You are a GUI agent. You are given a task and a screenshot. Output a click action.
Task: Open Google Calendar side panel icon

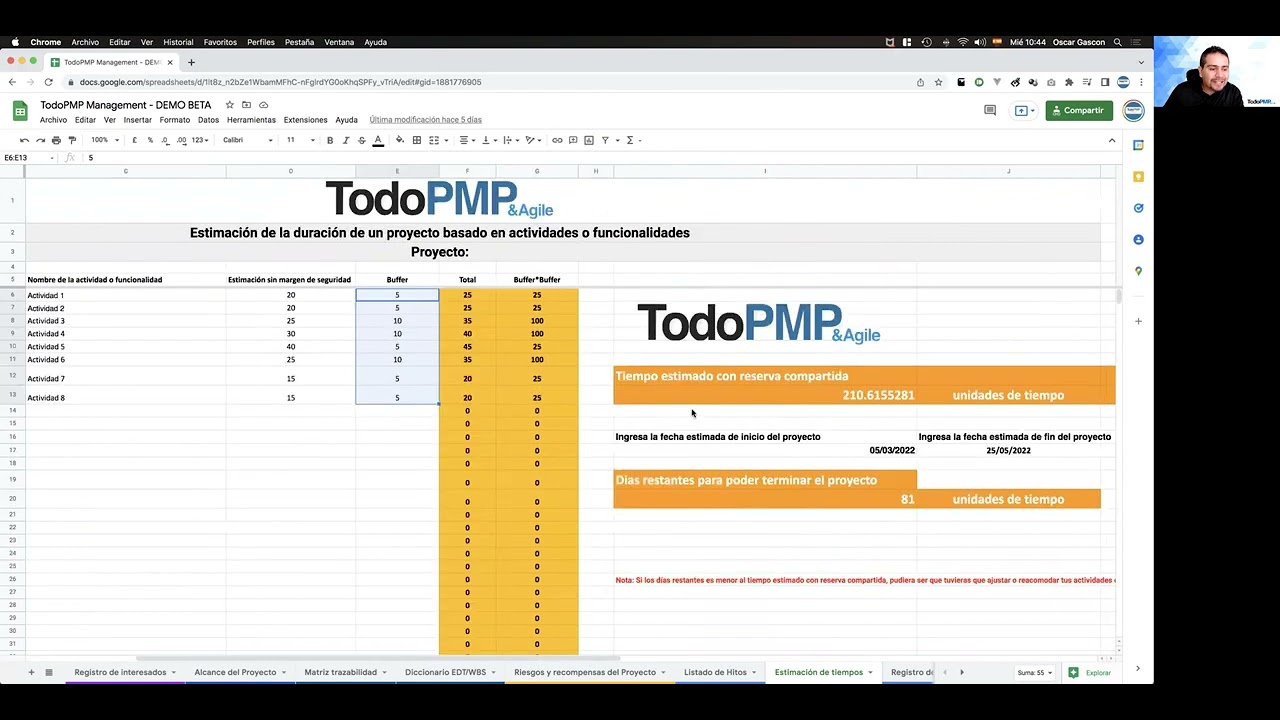pos(1138,145)
